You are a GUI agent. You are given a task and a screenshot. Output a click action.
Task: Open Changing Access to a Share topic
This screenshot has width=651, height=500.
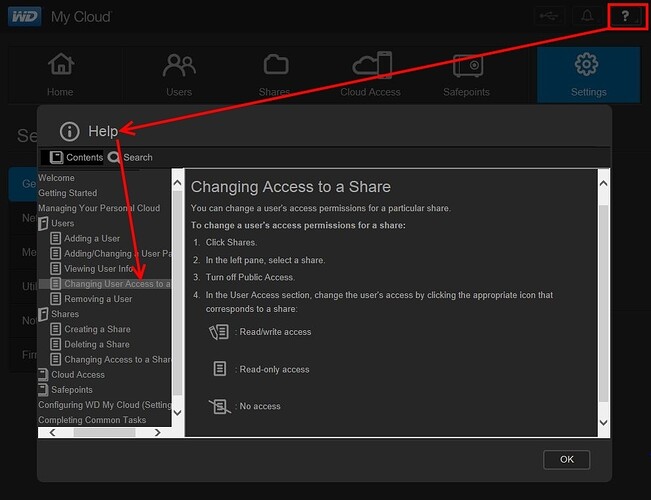pos(117,360)
